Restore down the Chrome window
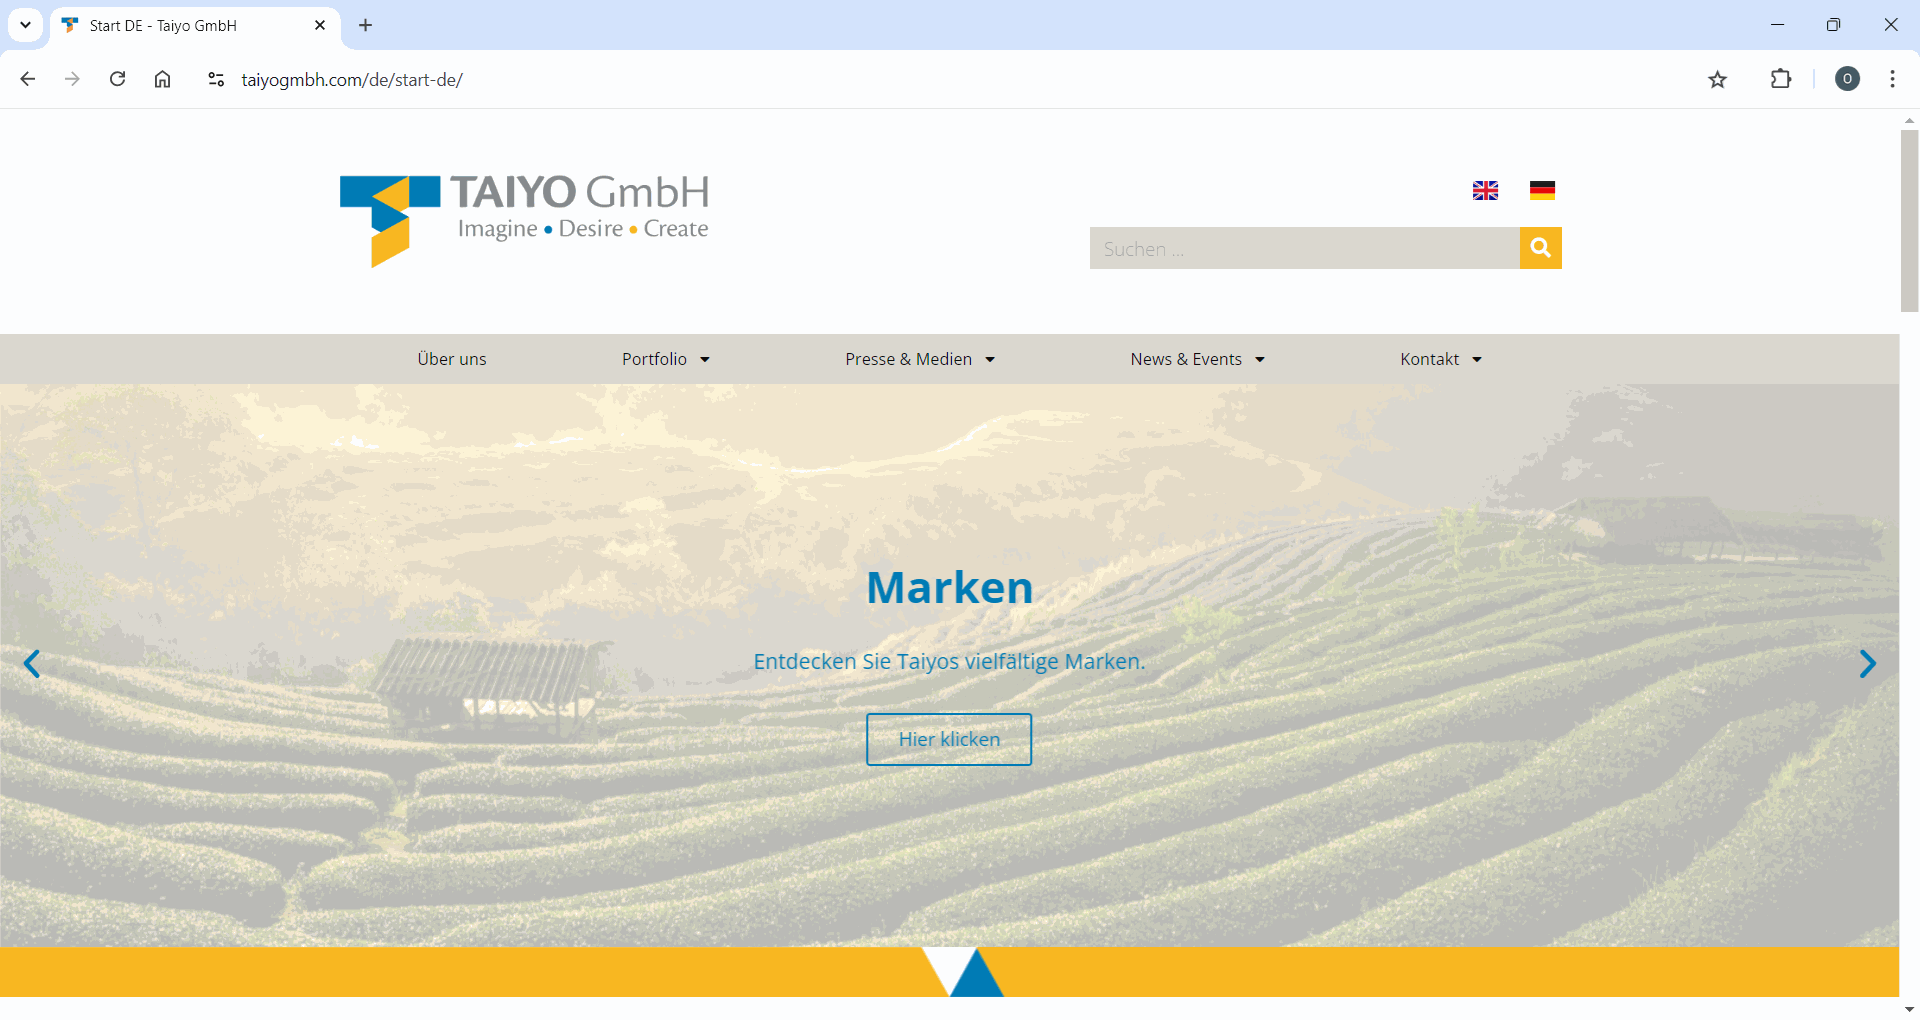Viewport: 1920px width, 1020px height. [1833, 25]
